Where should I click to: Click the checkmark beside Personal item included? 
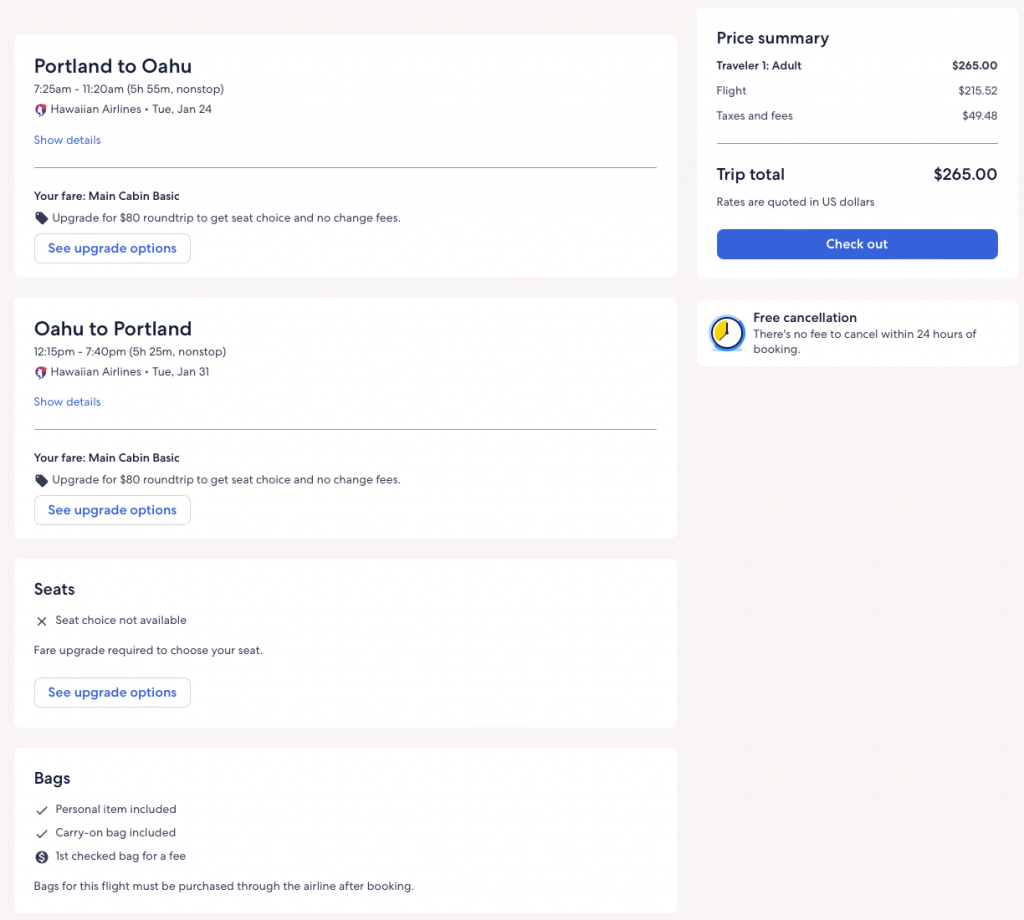(x=42, y=810)
